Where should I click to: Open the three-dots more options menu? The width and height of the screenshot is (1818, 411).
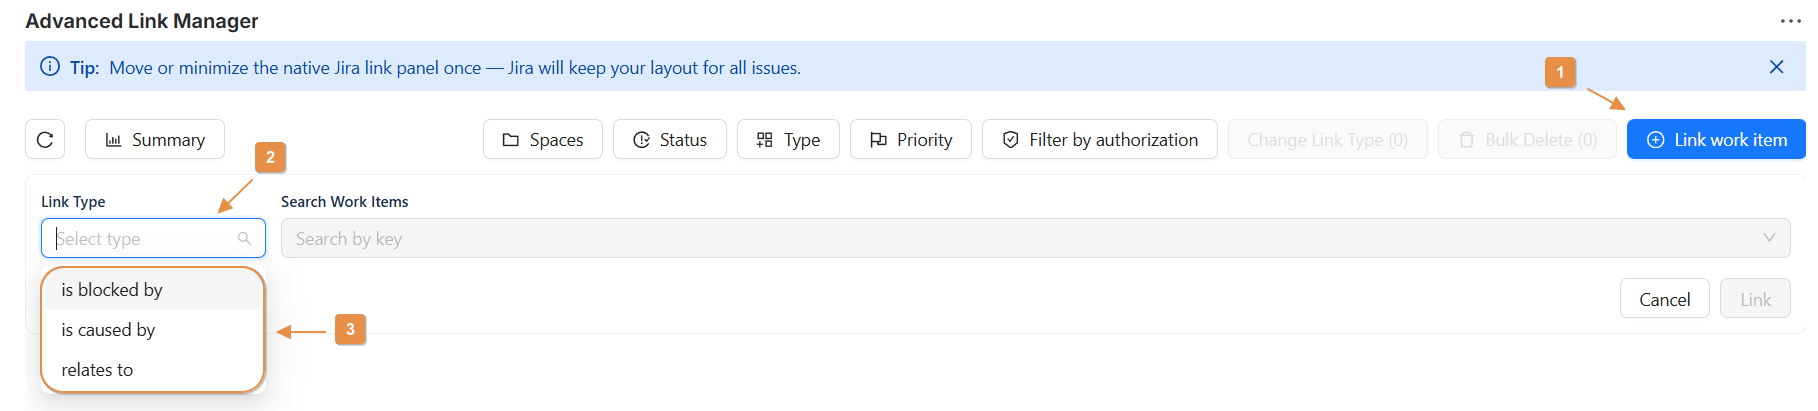click(1790, 21)
